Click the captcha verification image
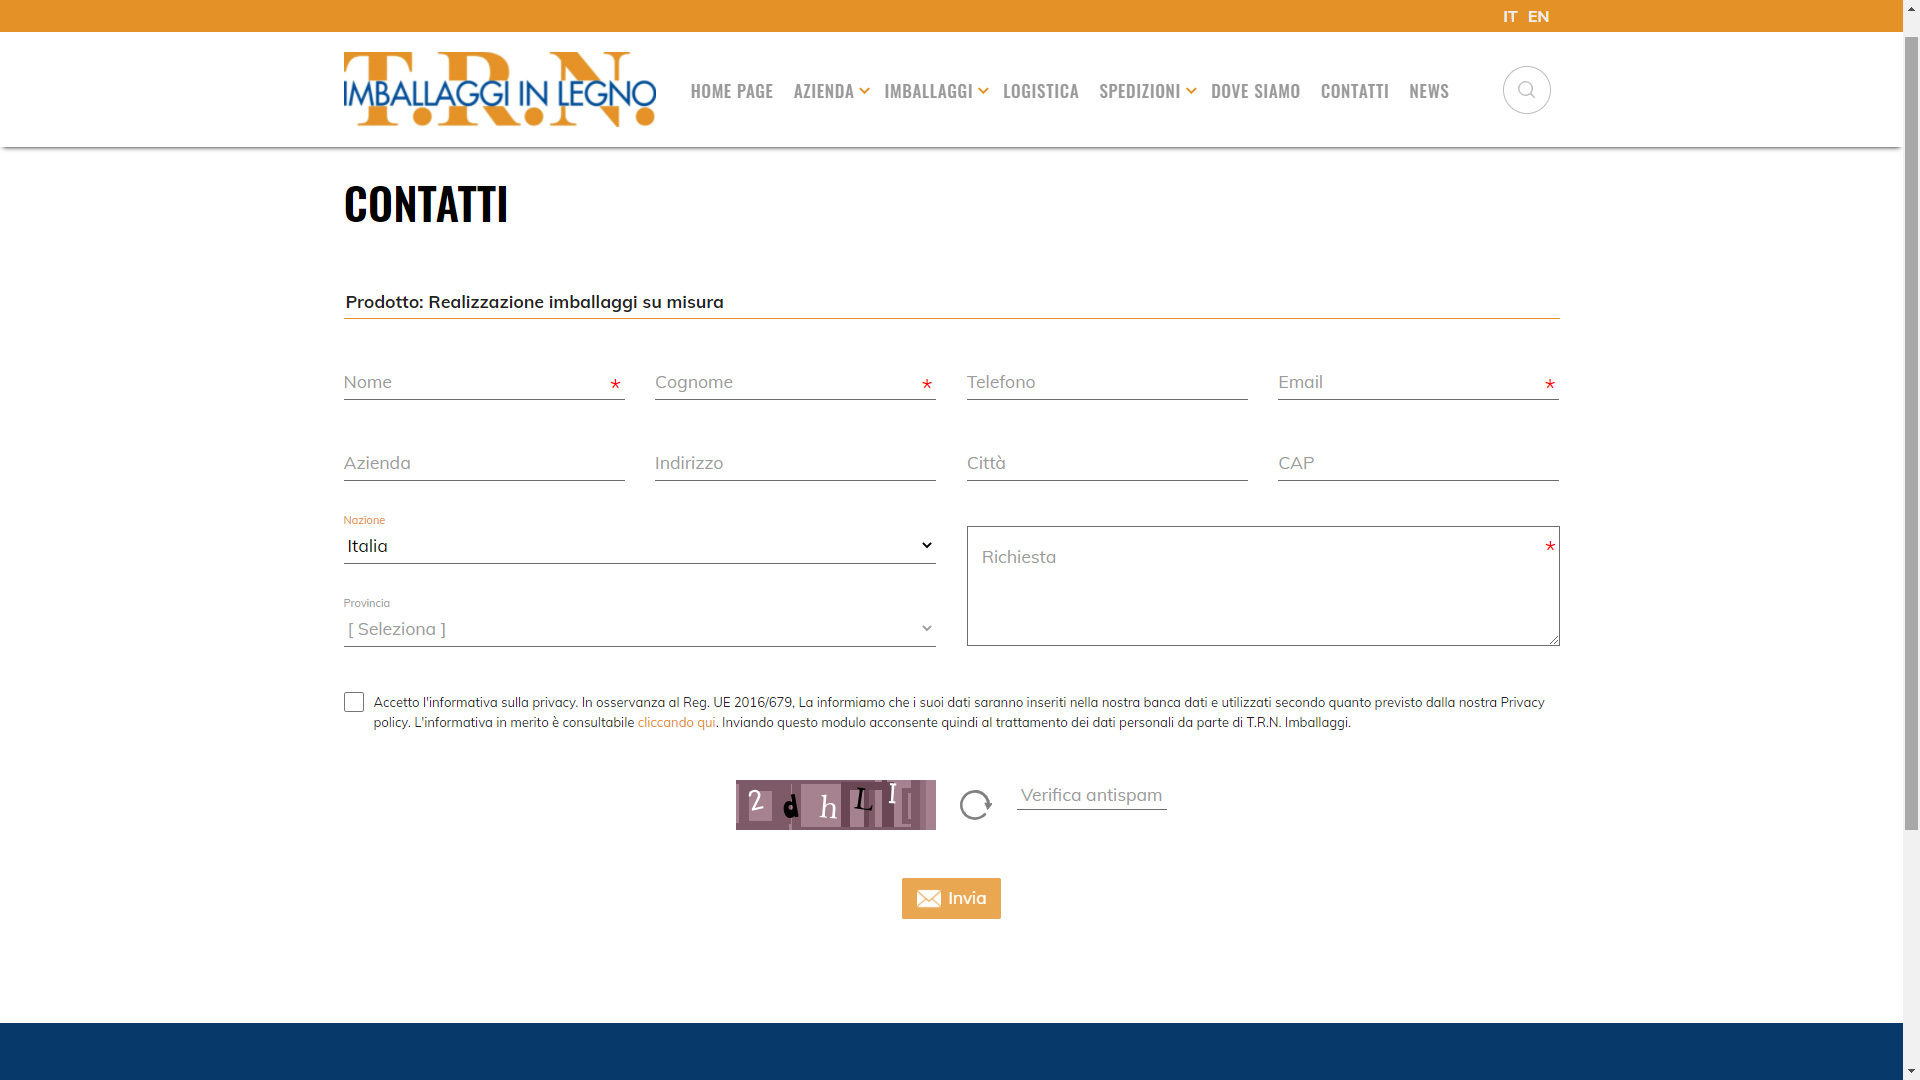 (x=835, y=805)
